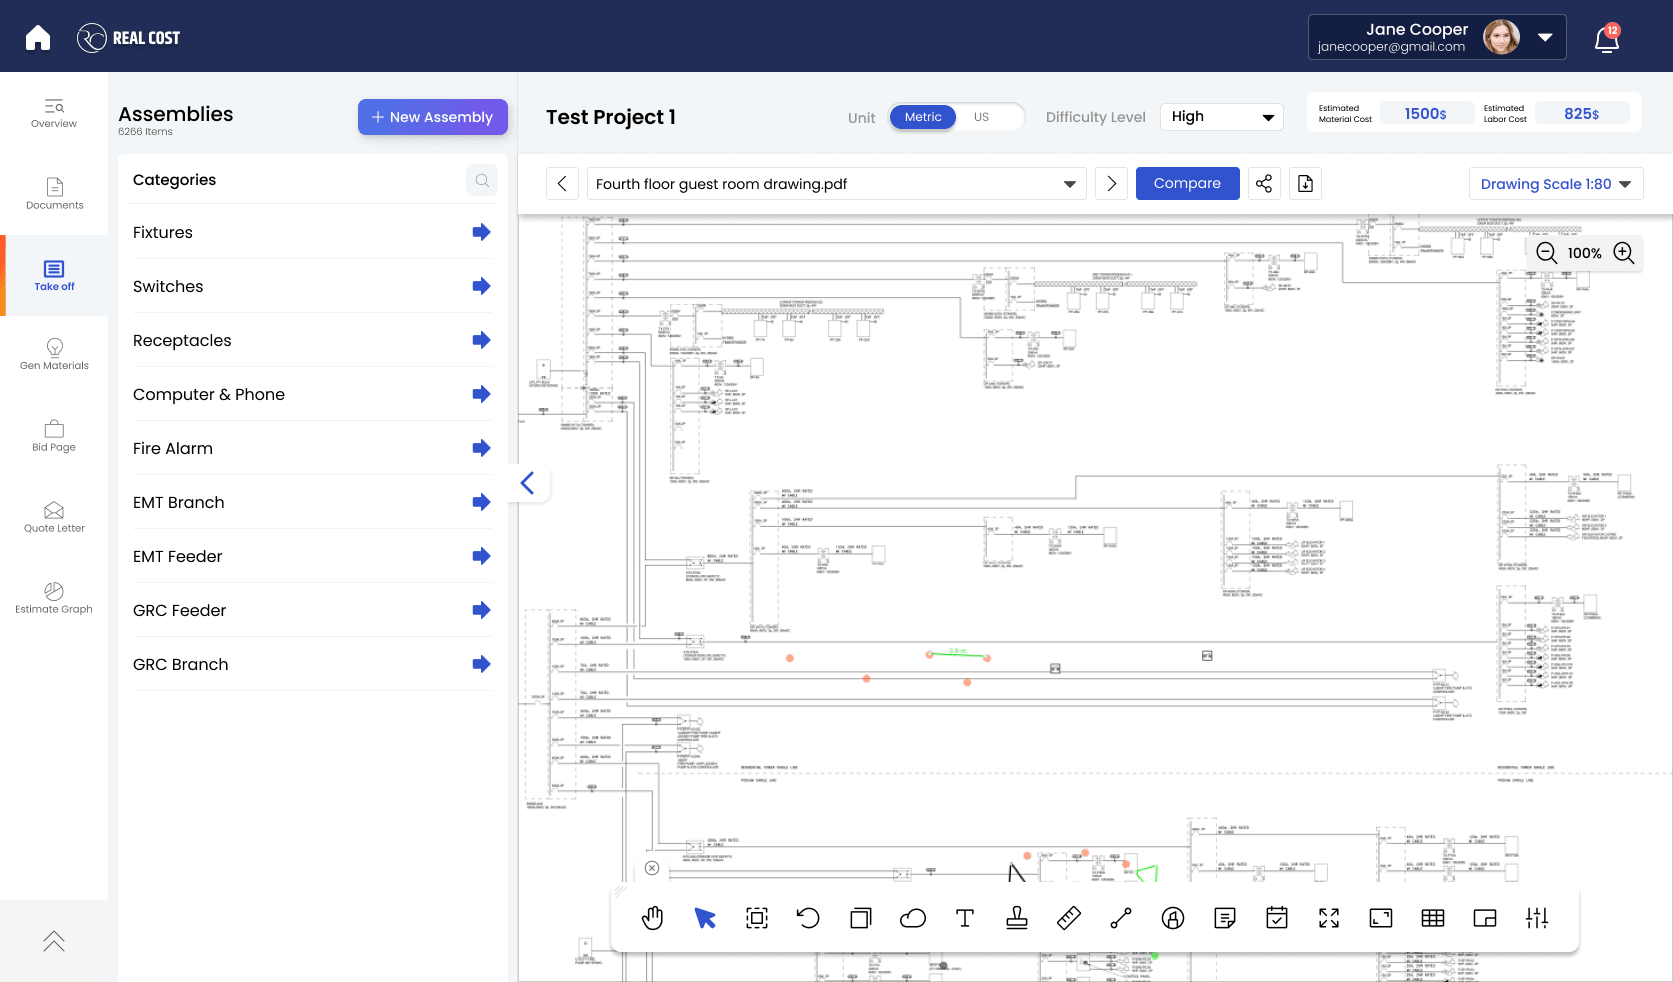Click the Undo icon in the toolbar

808,918
